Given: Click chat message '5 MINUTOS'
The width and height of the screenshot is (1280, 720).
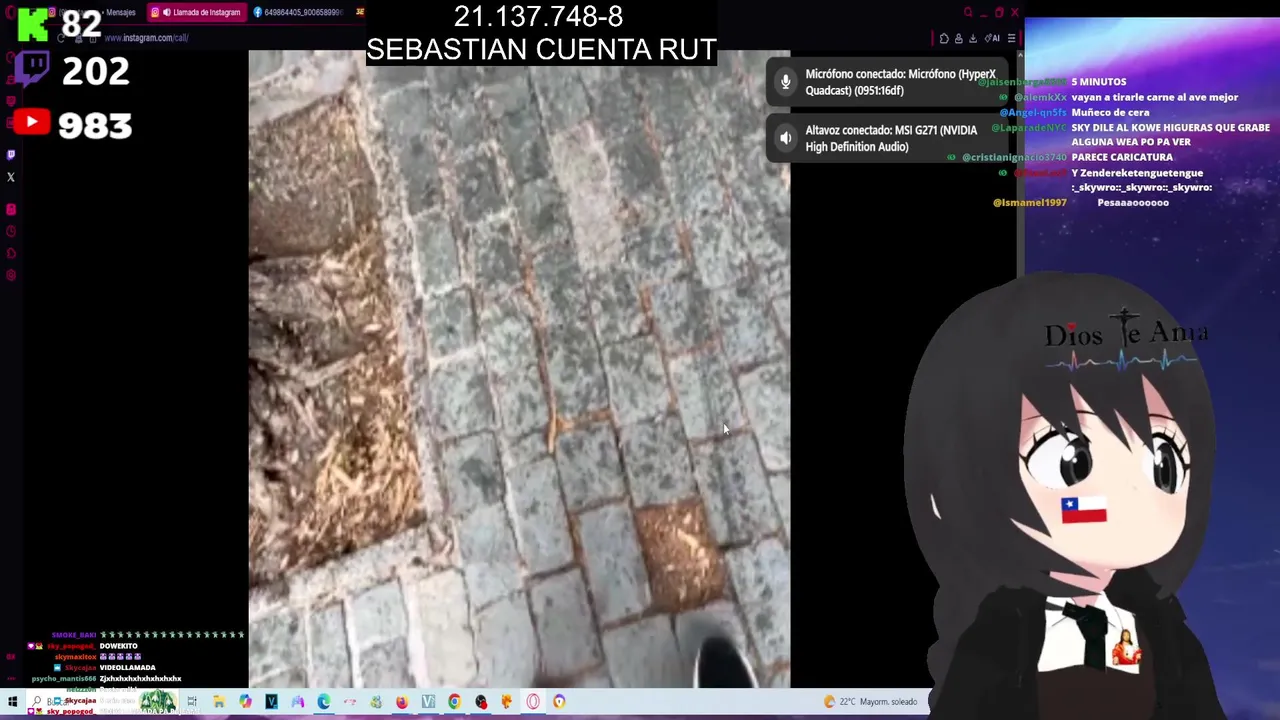Looking at the screenshot, I should coord(1099,82).
